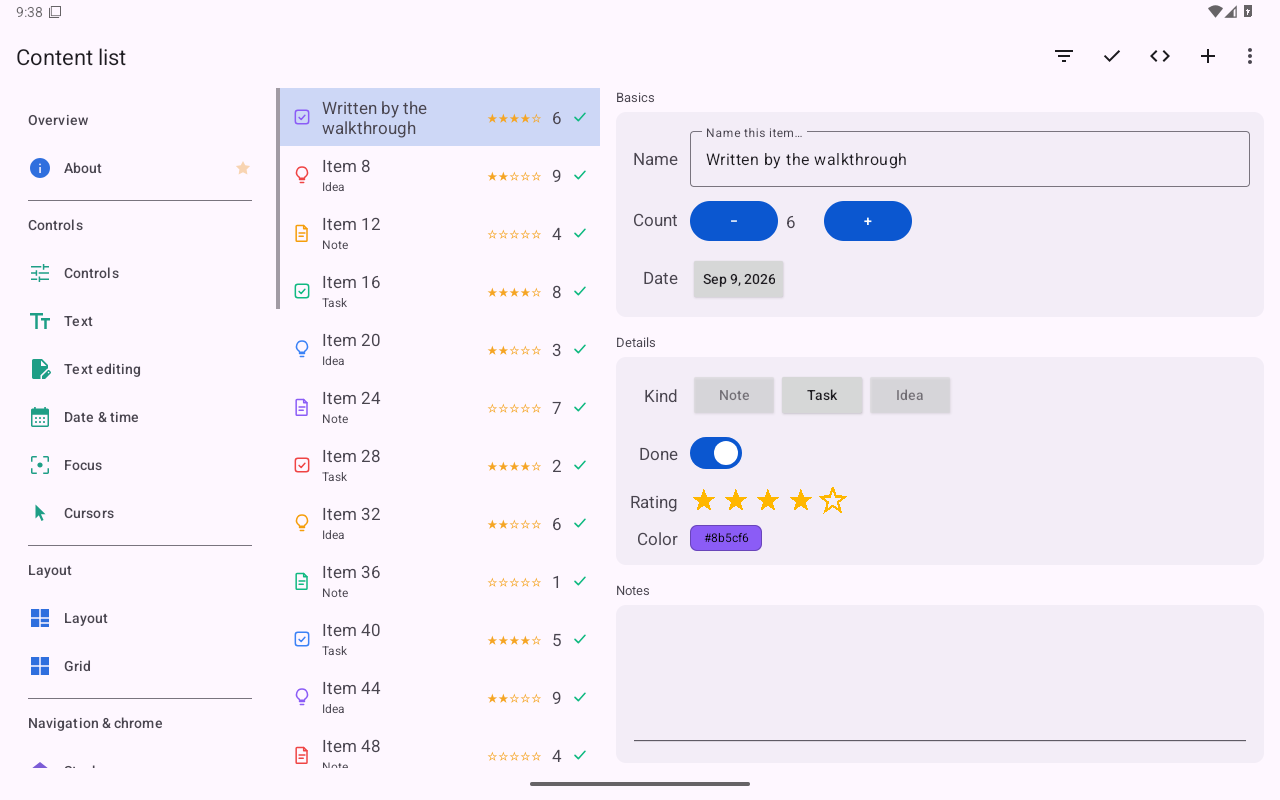Set rating to three stars
1280x800 pixels.
coord(768,500)
